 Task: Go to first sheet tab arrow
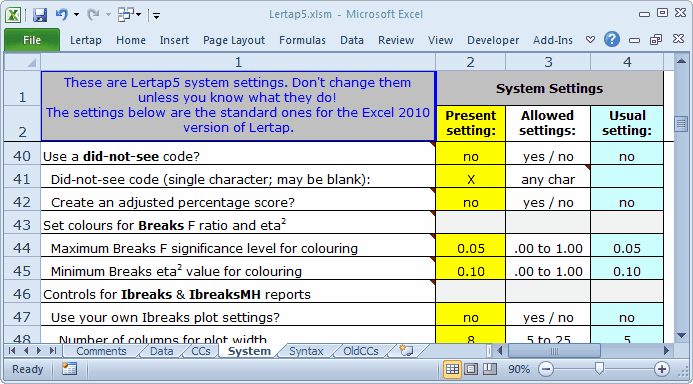[x=12, y=351]
